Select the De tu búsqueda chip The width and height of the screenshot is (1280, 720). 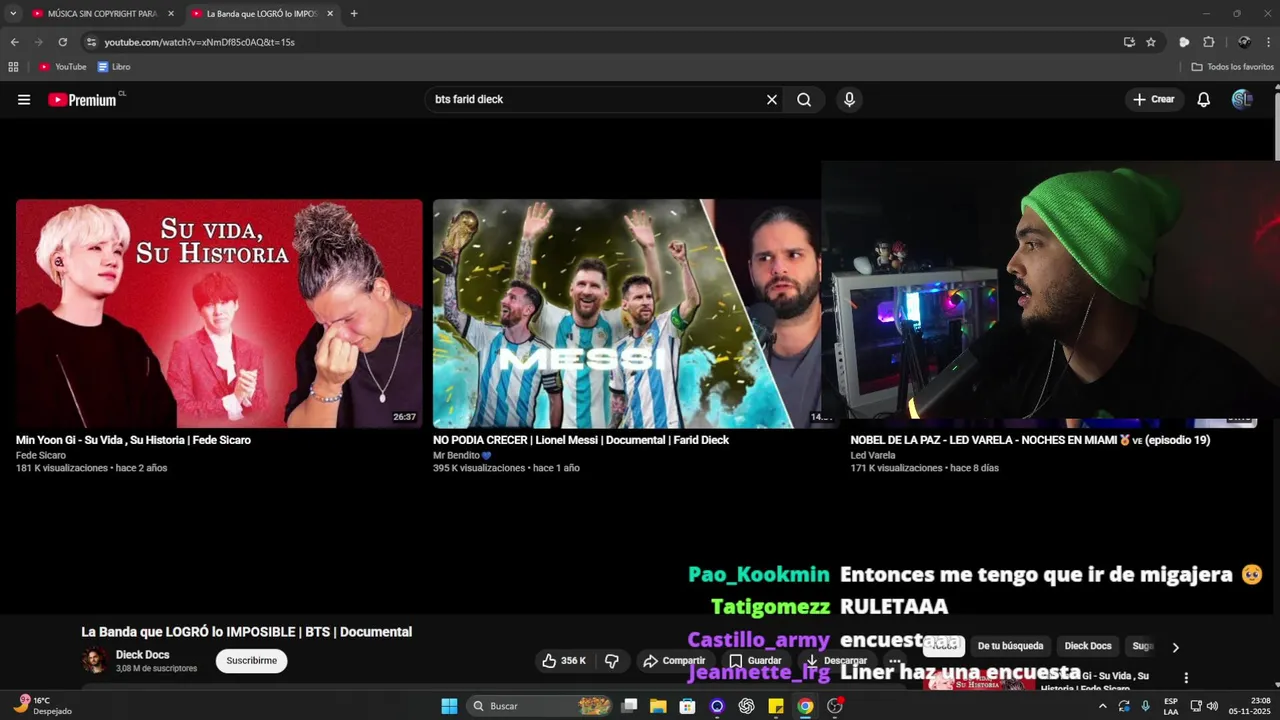1010,646
